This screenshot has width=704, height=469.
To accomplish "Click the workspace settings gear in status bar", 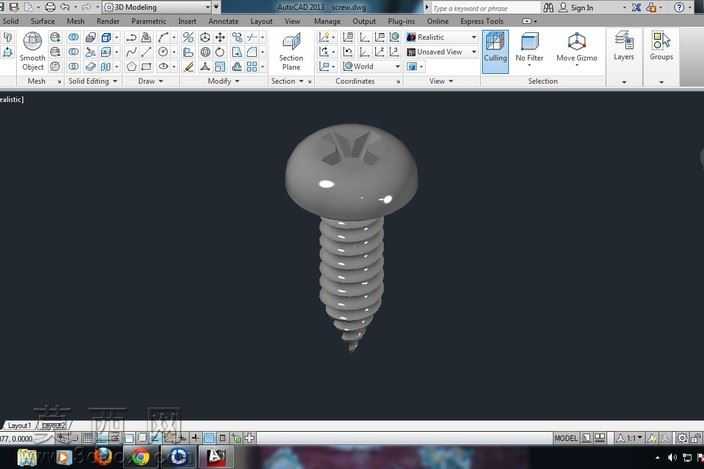I will pos(682,438).
